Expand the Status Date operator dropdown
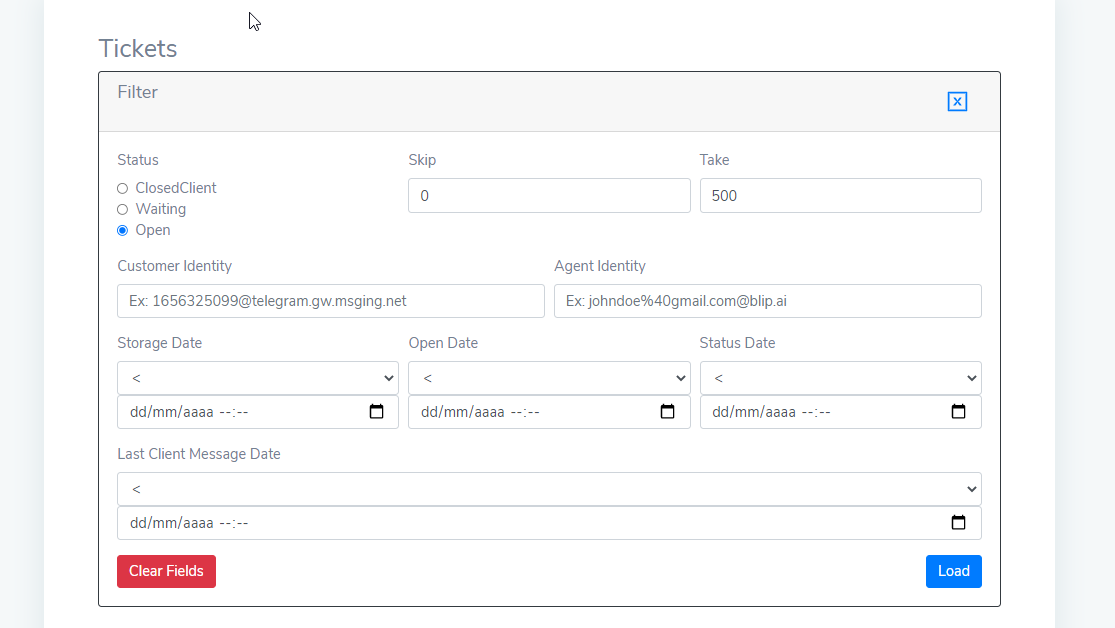 pos(841,378)
